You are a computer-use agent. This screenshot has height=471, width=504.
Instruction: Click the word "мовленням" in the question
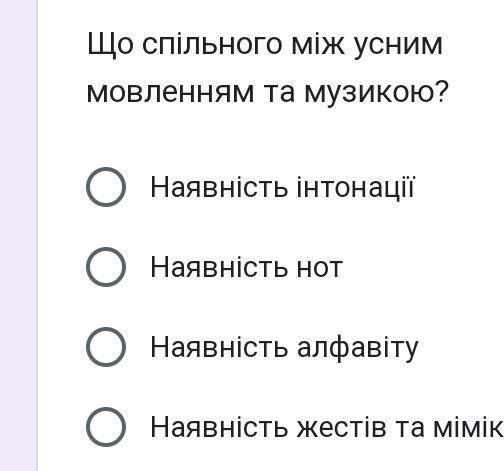click(x=170, y=93)
